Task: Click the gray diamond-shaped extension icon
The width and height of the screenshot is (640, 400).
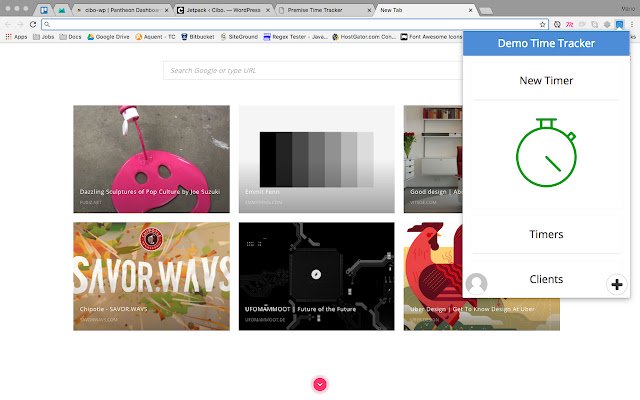Action: click(x=607, y=24)
